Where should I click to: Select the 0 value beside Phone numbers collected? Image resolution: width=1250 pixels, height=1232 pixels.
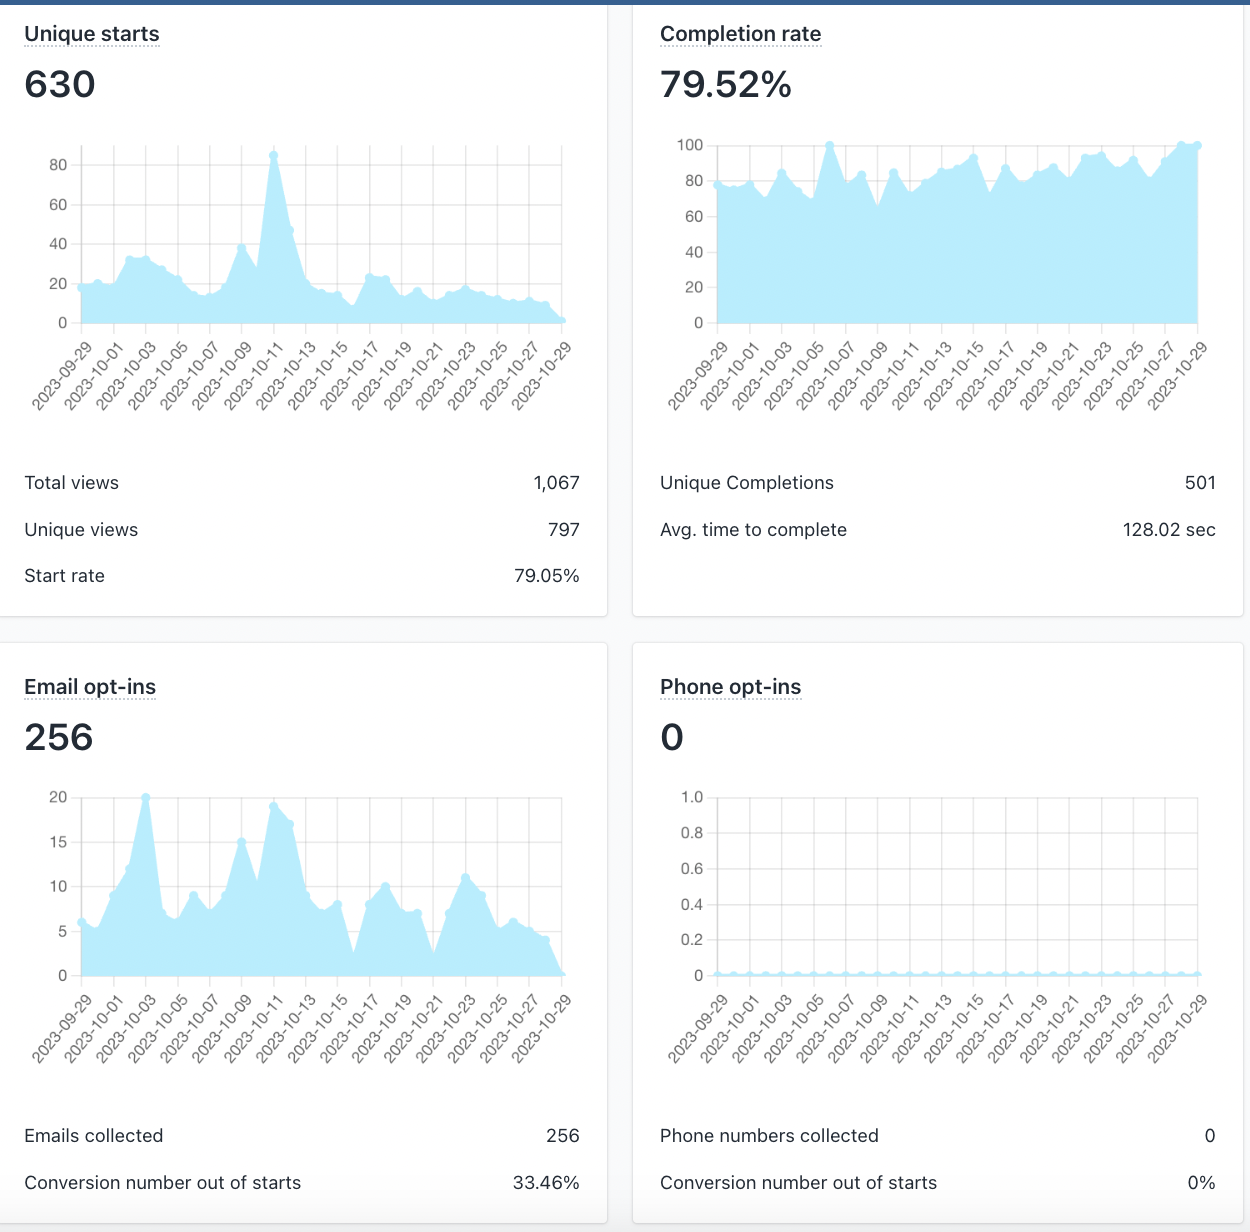tap(1210, 1136)
